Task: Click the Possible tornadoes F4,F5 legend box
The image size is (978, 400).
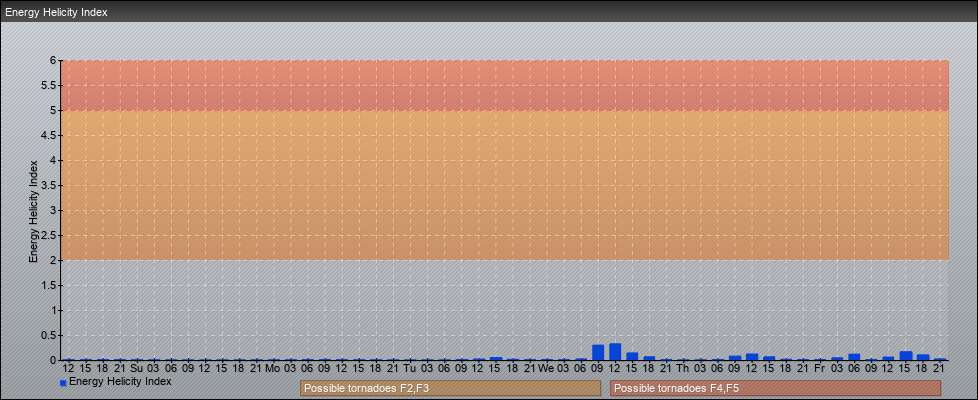Action: point(775,388)
